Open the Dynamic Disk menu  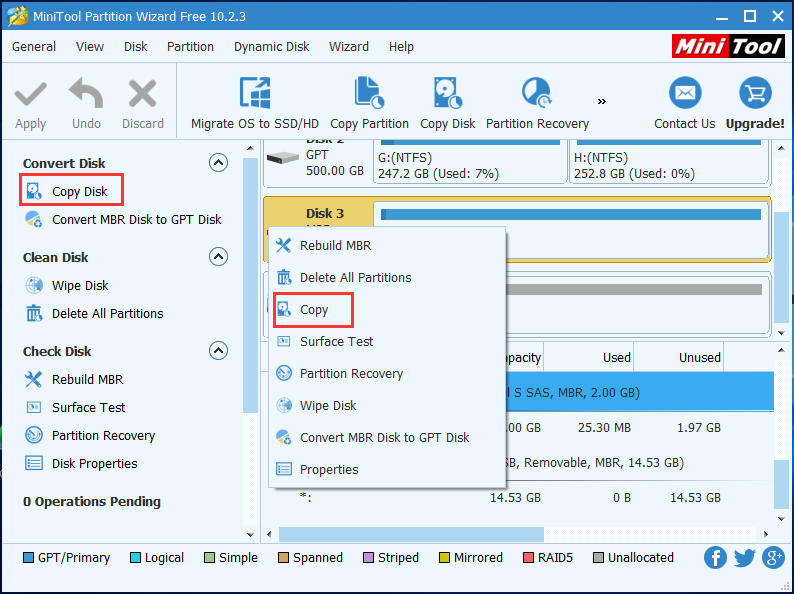pos(271,47)
